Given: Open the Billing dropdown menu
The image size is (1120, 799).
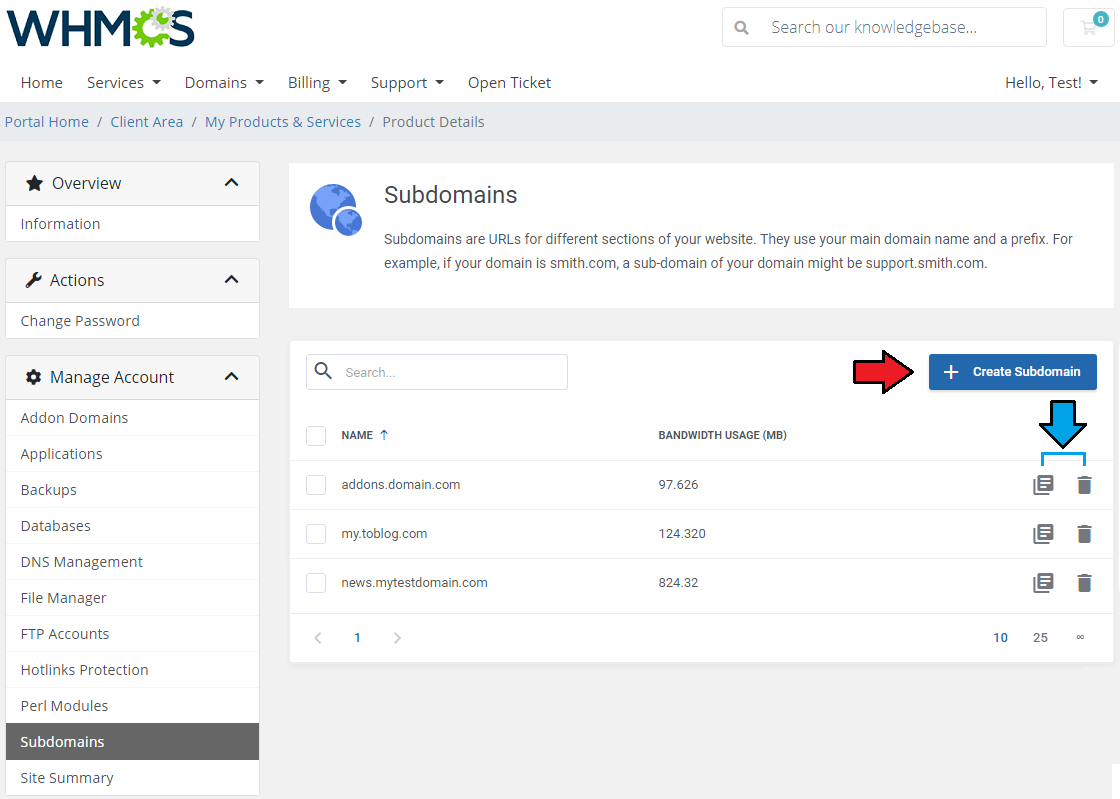Looking at the screenshot, I should click(x=317, y=83).
